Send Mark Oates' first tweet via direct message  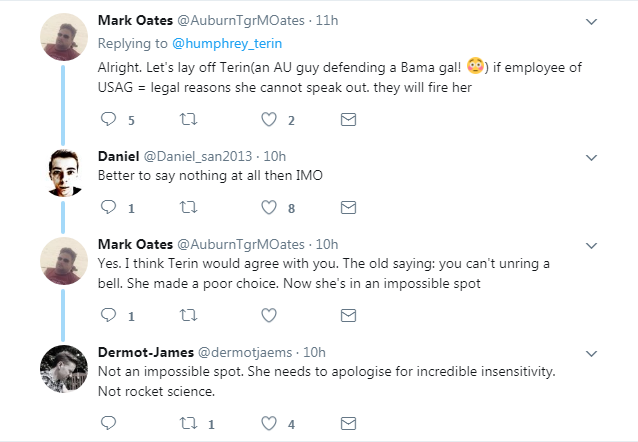click(x=348, y=120)
